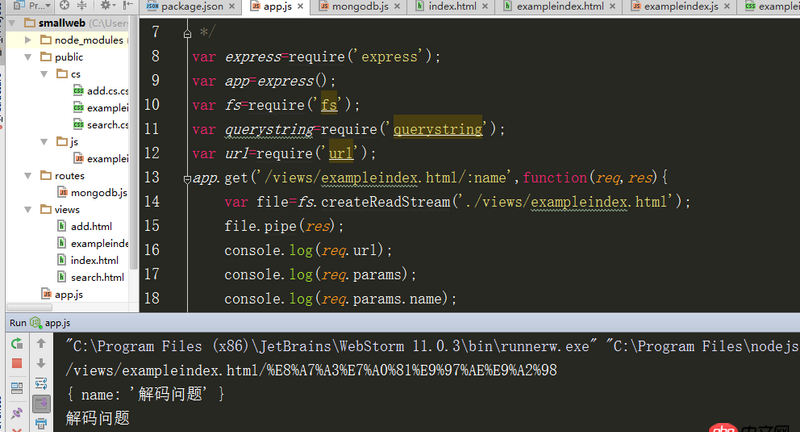Click line number 18 in the gutter
Screen dimensions: 800x432
[x=152, y=298]
